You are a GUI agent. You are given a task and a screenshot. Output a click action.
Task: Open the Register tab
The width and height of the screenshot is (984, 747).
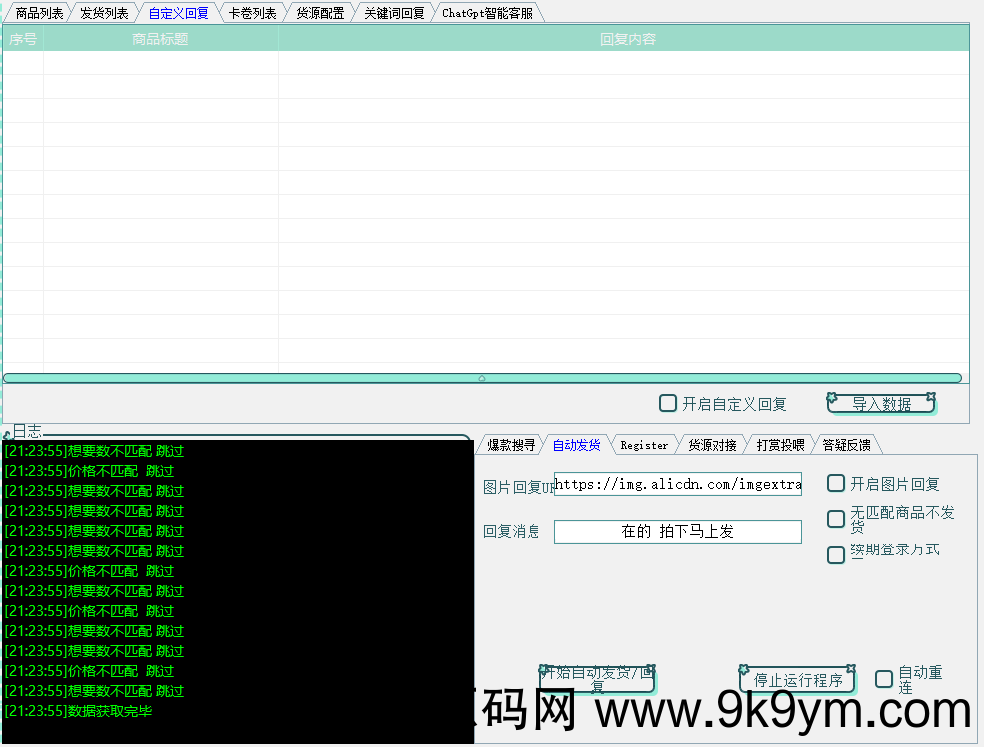[x=644, y=445]
